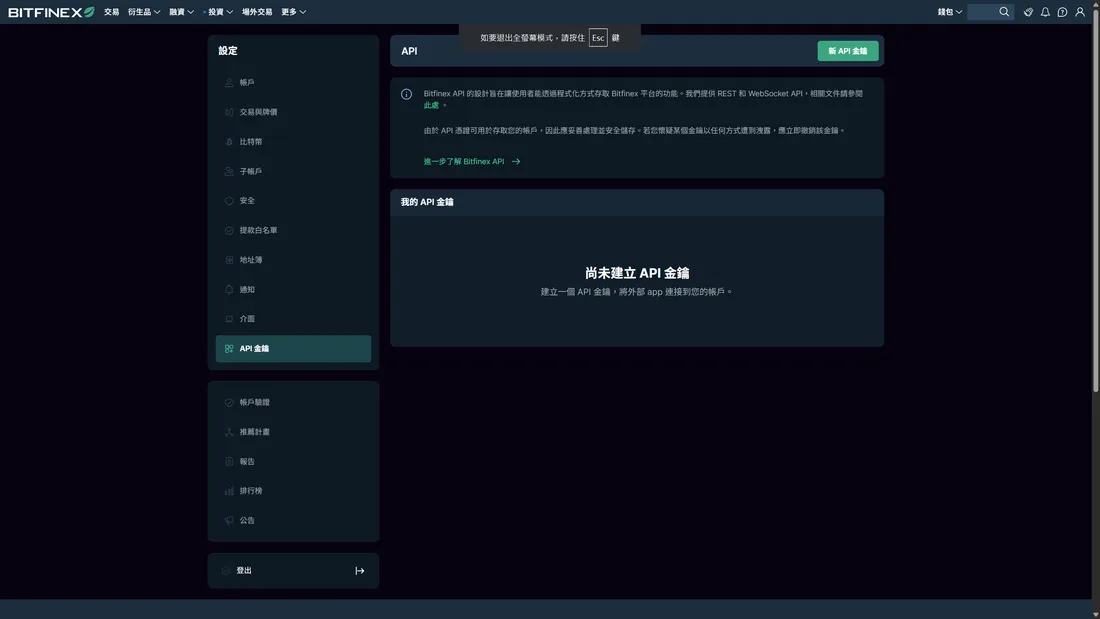1100x619 pixels.
Task: Open the 介面 interface settings
Action: pyautogui.click(x=293, y=319)
